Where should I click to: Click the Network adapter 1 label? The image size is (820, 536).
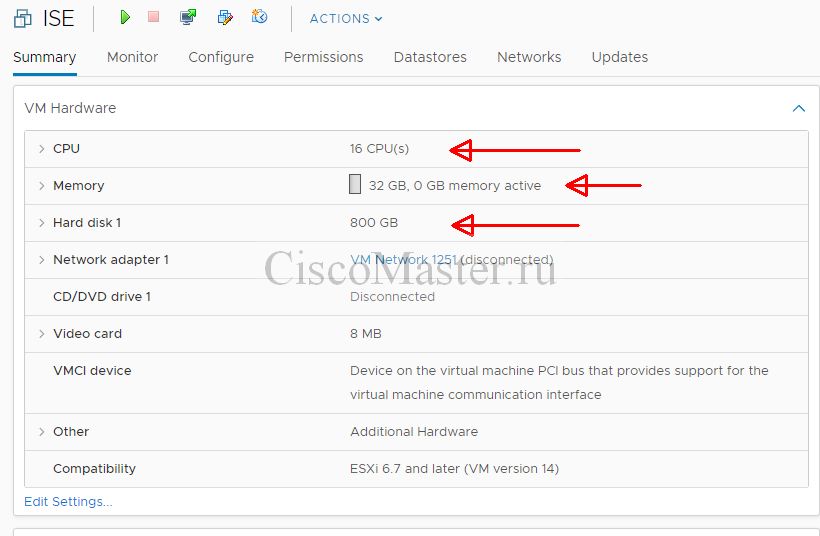click(111, 260)
